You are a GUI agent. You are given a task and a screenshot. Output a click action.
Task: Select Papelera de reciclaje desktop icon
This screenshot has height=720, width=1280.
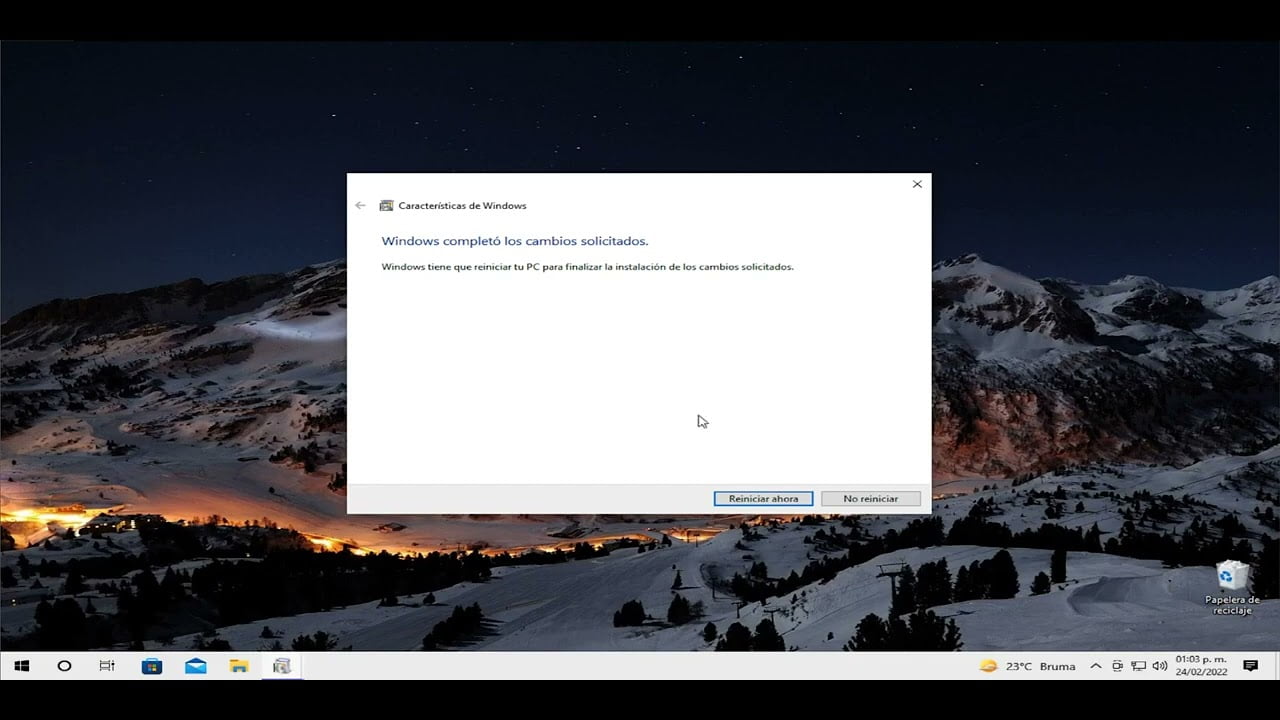click(x=1232, y=587)
